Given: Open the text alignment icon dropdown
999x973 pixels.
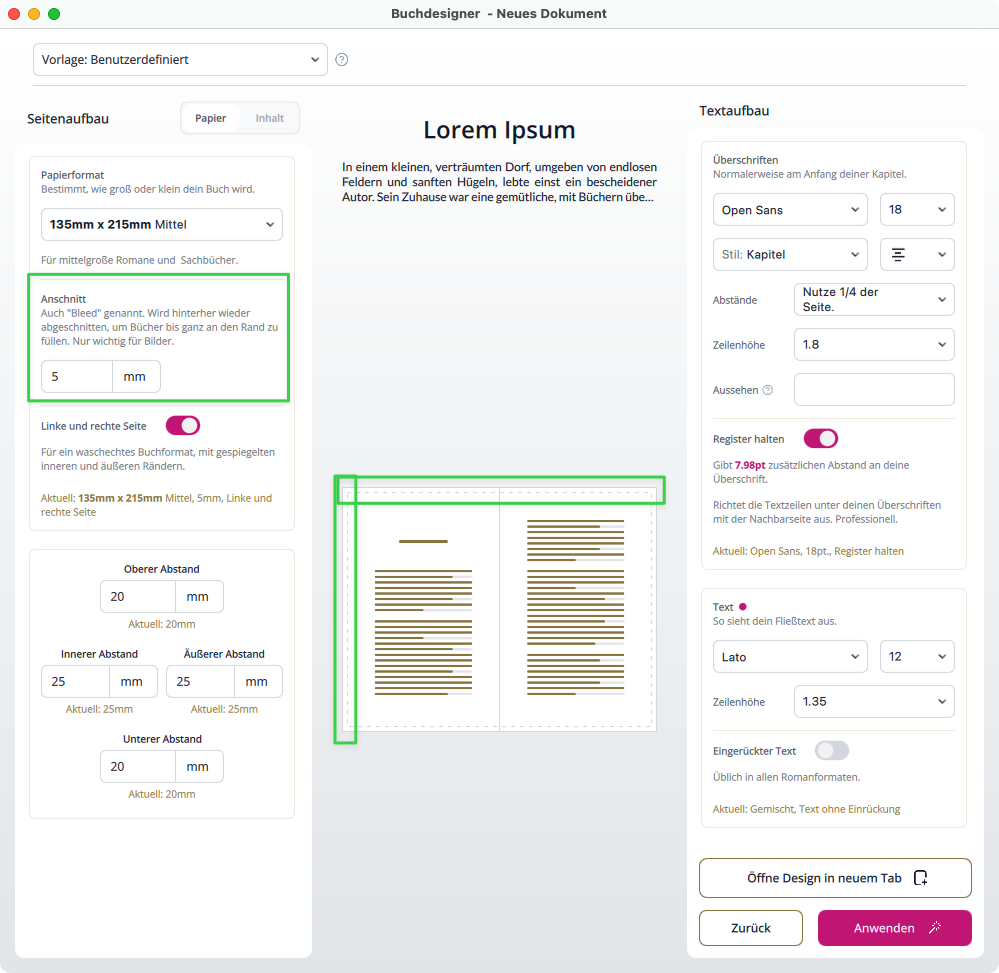Looking at the screenshot, I should coord(917,255).
